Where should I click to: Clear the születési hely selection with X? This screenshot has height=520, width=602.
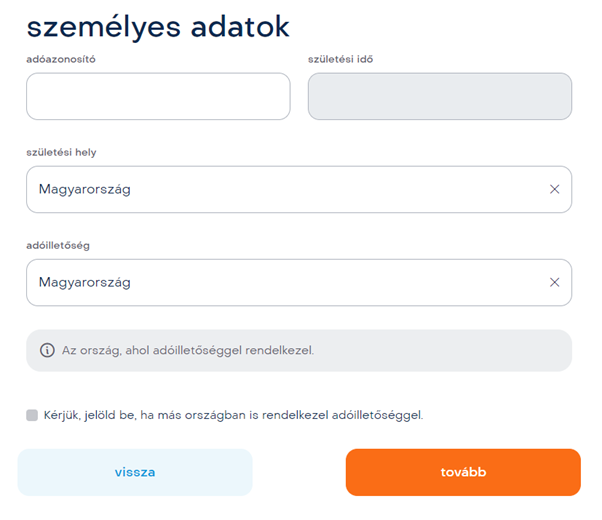554,189
